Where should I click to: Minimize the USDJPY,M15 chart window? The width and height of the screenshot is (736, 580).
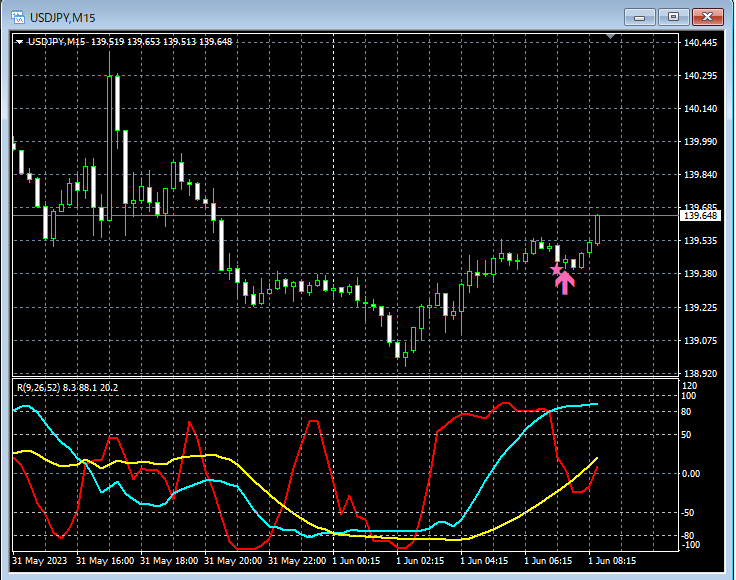coord(639,17)
